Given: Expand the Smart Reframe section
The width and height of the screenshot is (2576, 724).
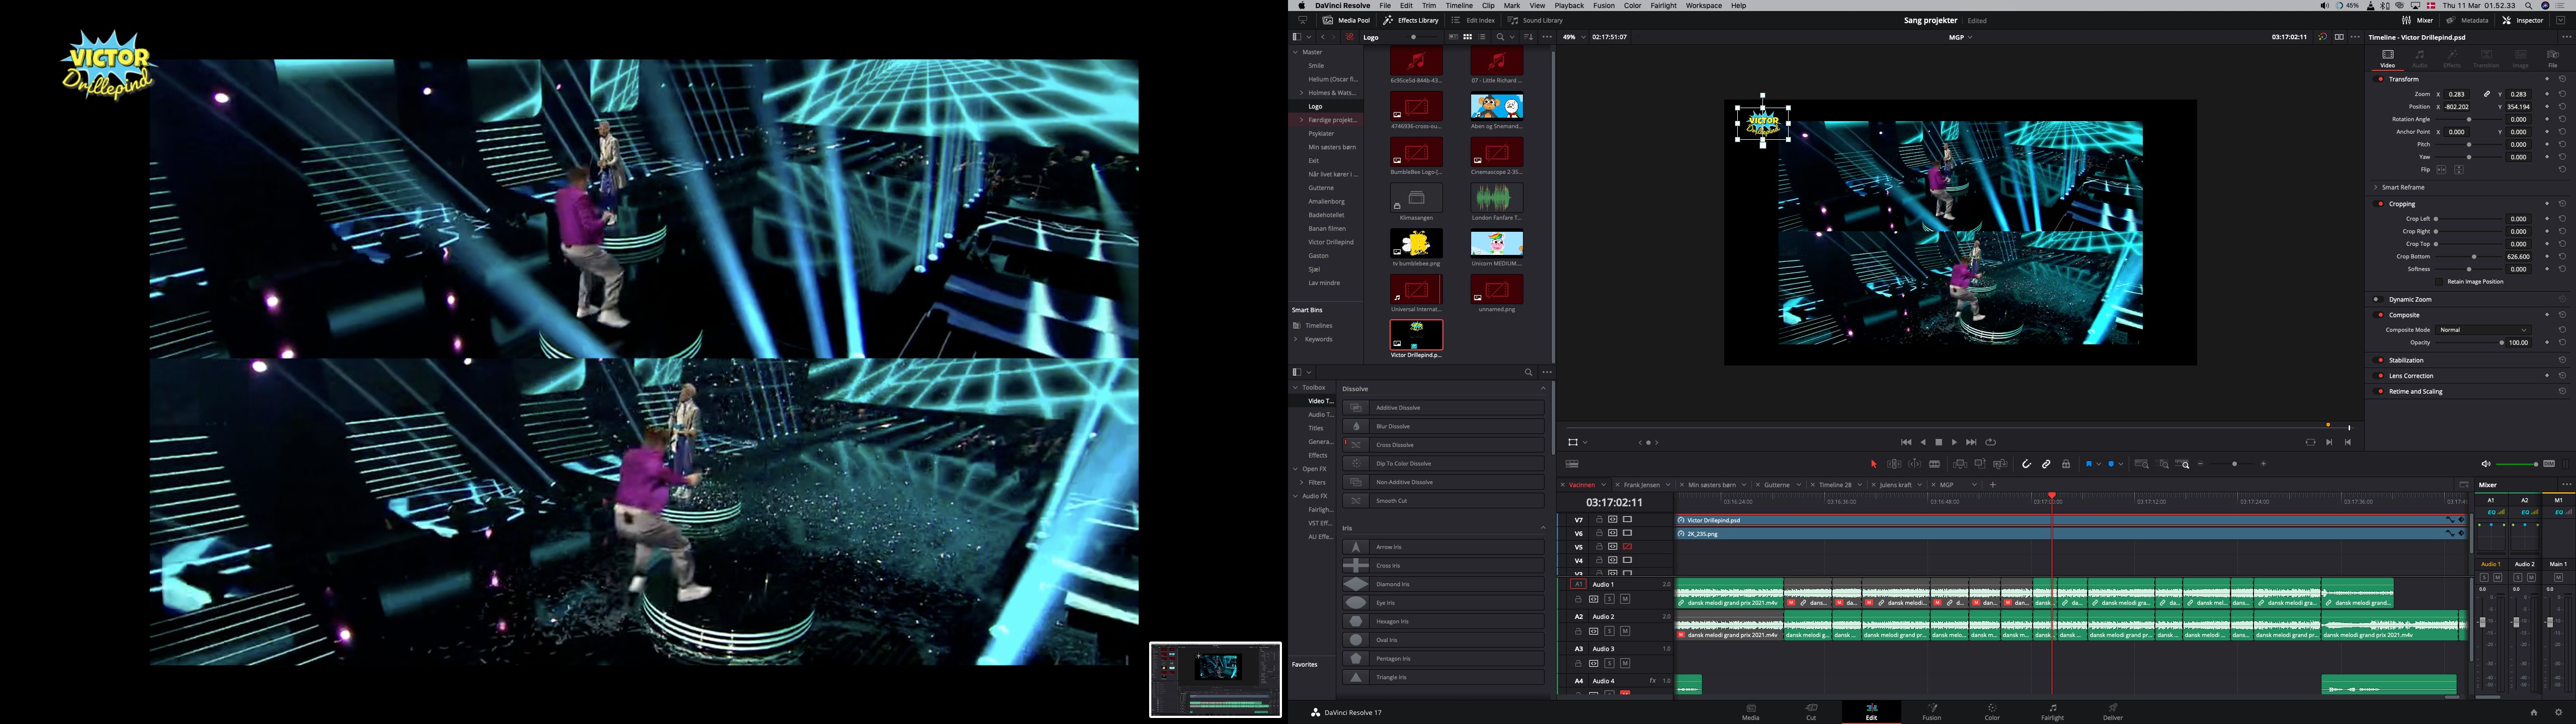Looking at the screenshot, I should click(2375, 187).
